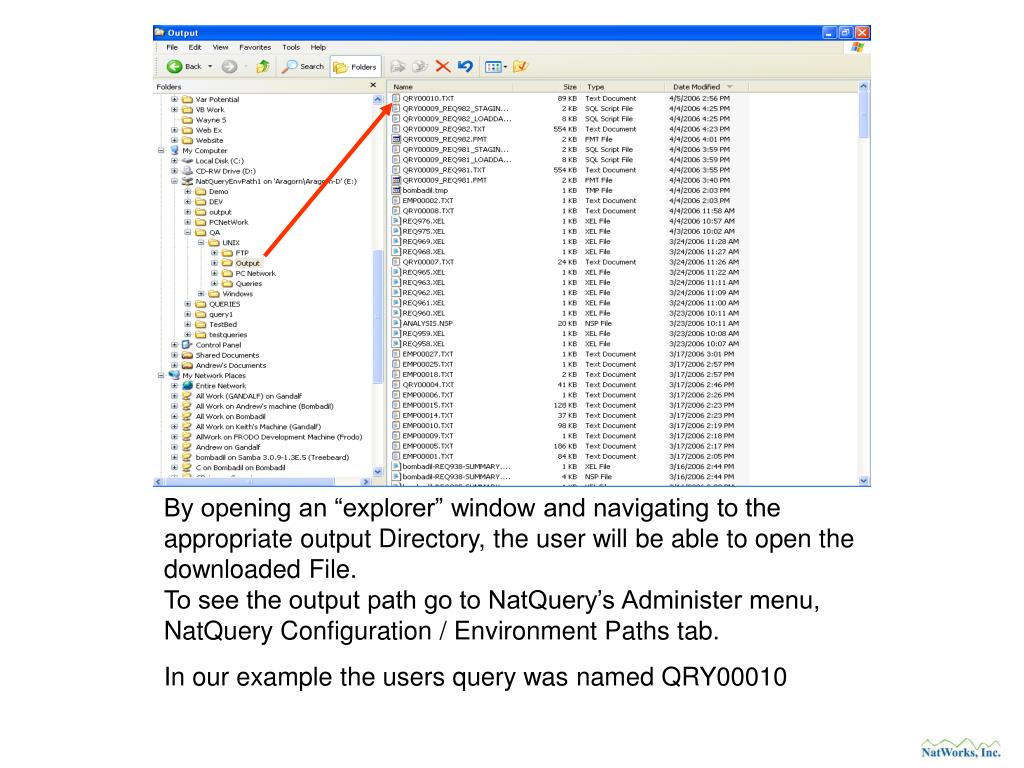Open the File menu
Screen dimensions: 1024x768
[172, 47]
